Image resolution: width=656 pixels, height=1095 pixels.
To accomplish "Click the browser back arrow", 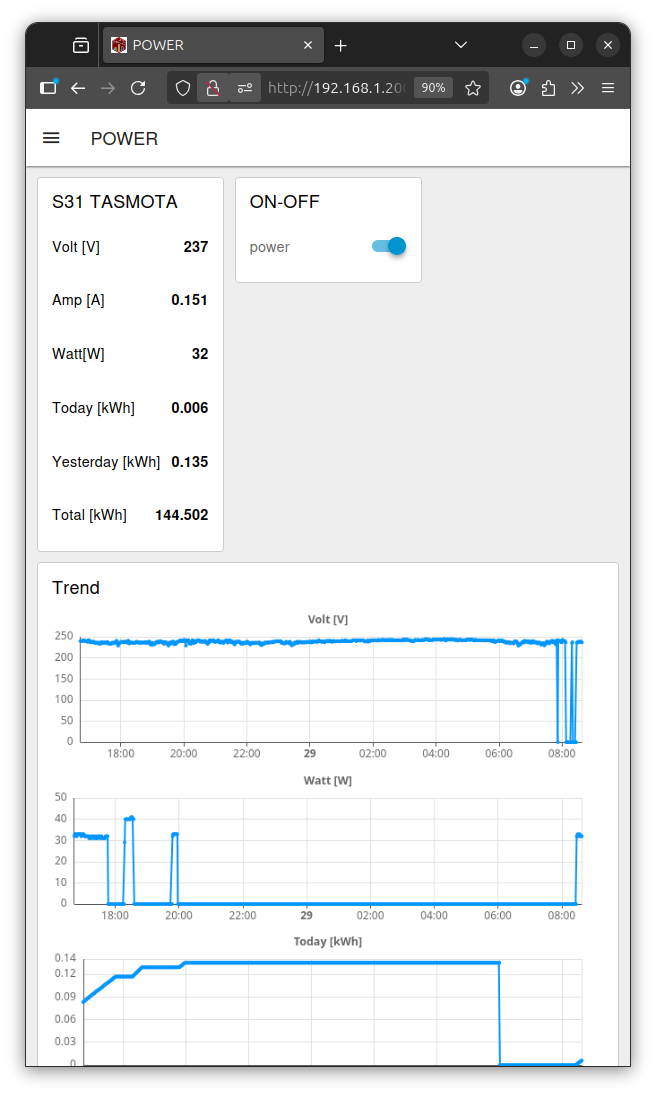I will [78, 88].
